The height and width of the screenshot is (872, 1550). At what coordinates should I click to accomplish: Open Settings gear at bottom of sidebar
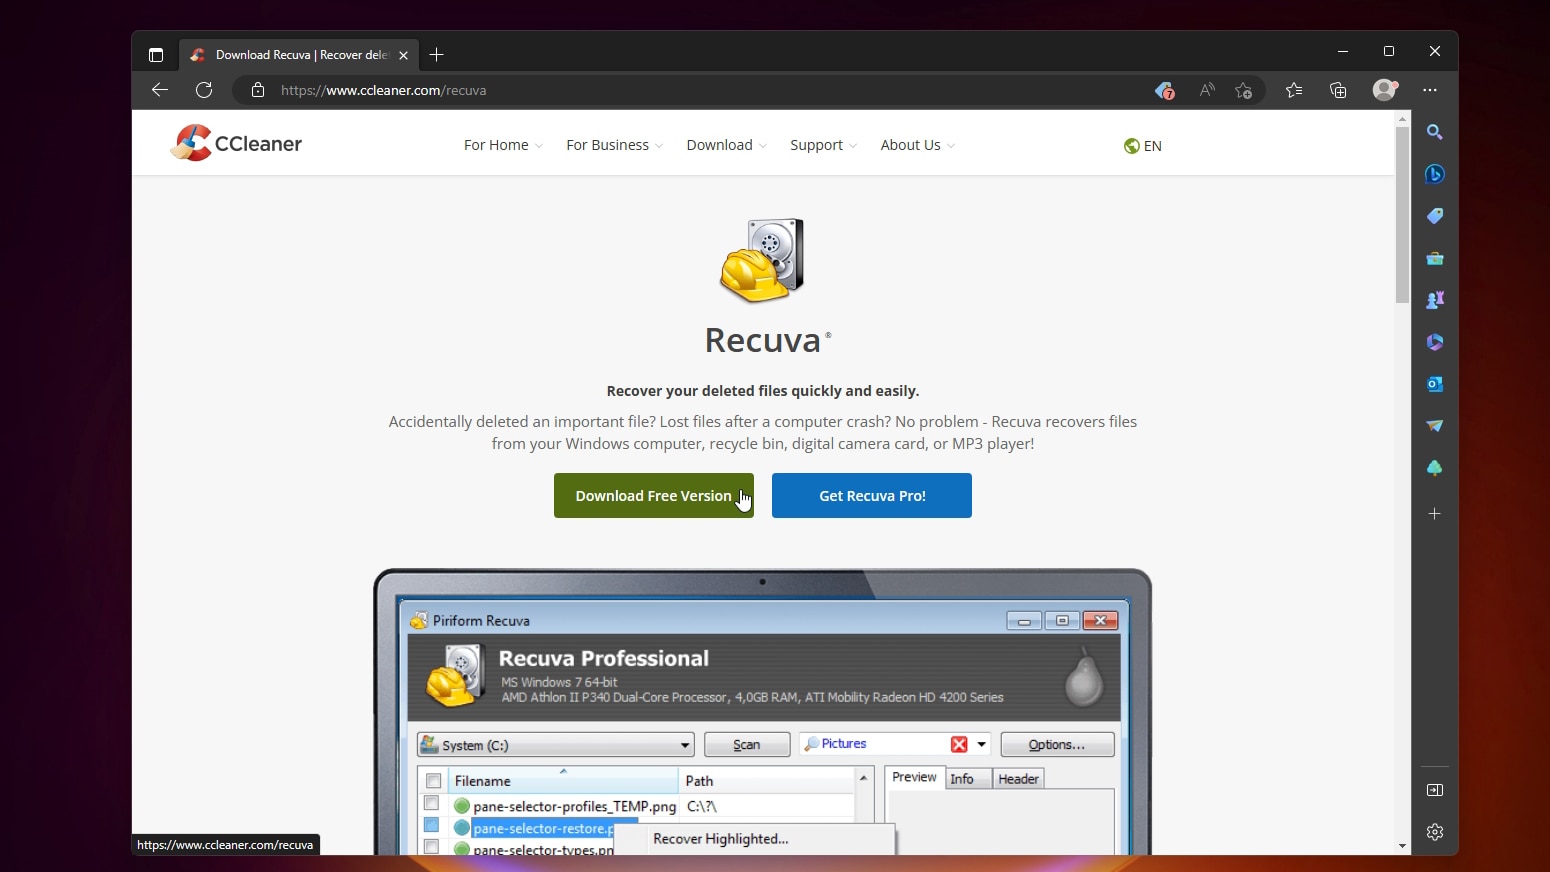[x=1435, y=831]
